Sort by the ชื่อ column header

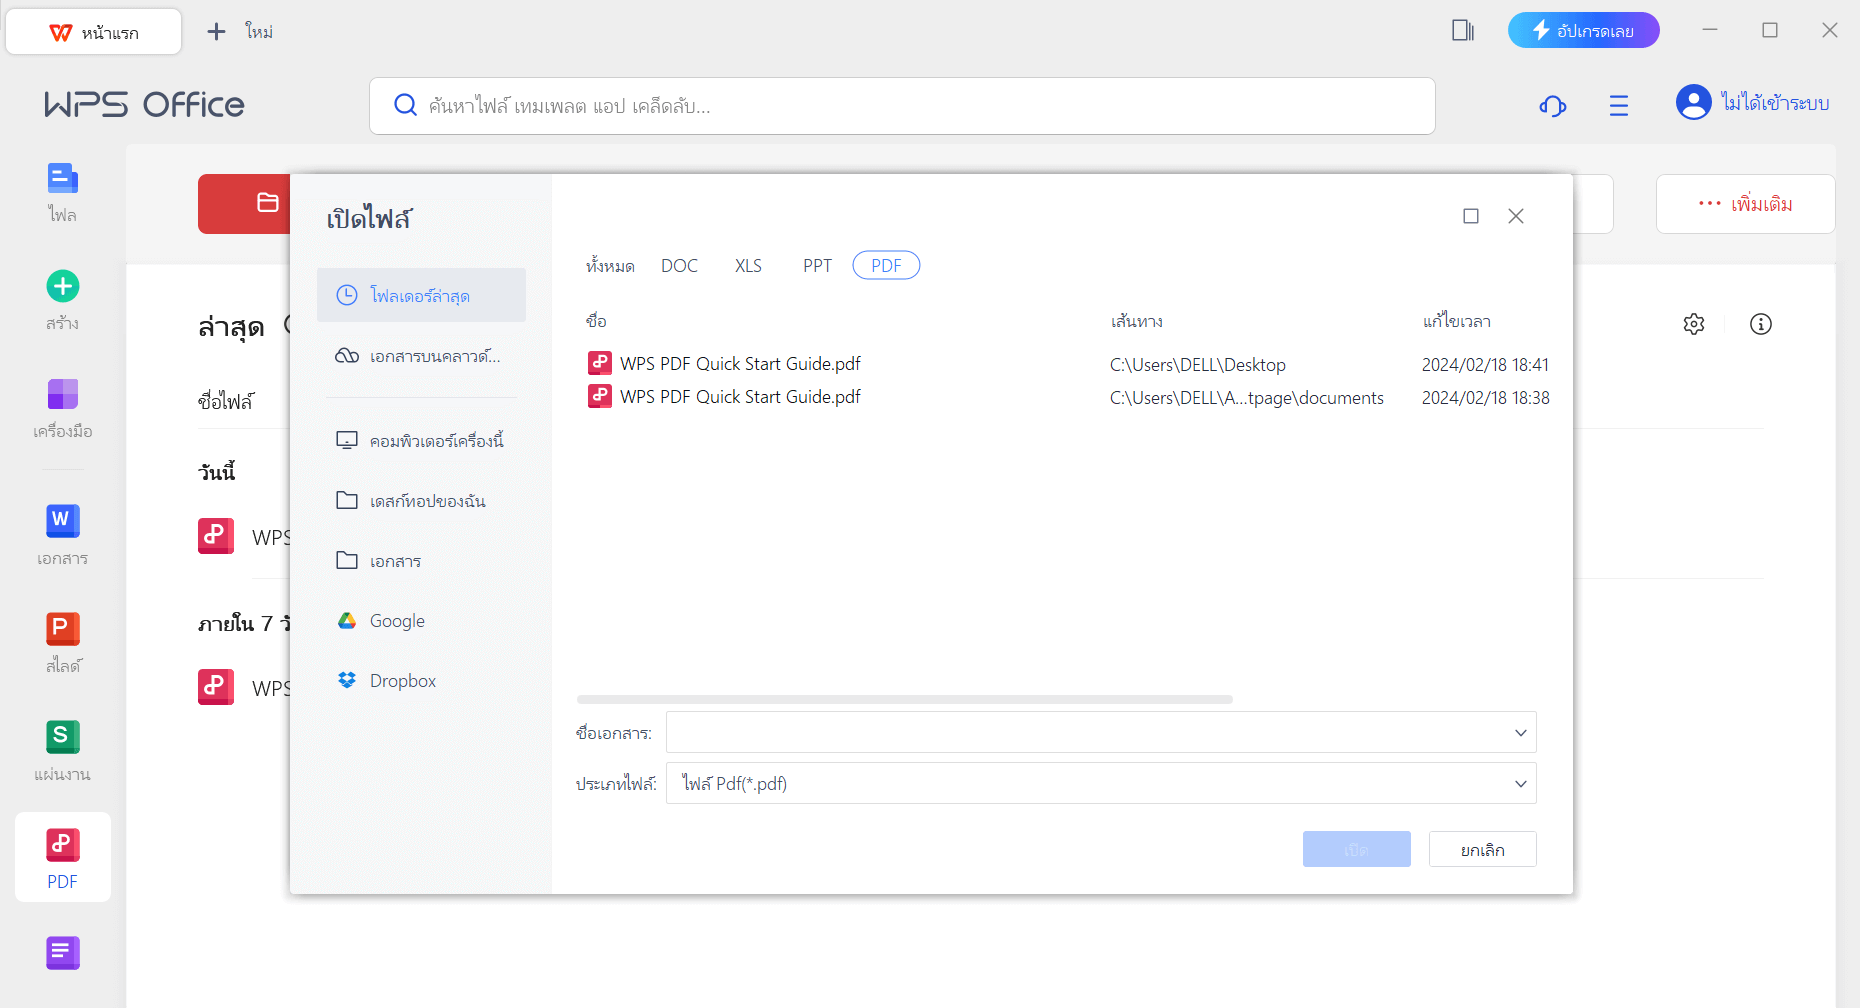(x=596, y=321)
